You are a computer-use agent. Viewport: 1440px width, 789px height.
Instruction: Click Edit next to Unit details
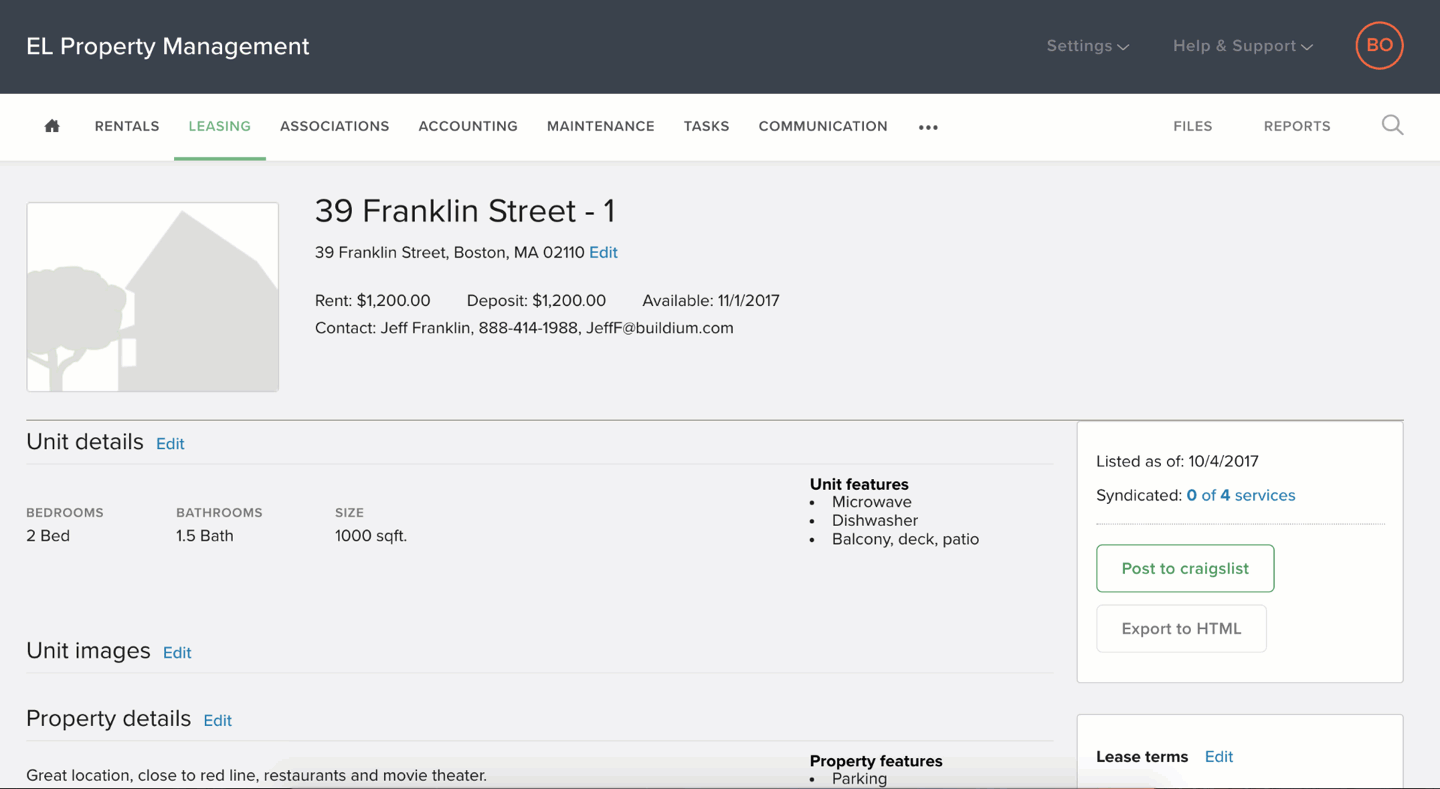click(x=170, y=443)
